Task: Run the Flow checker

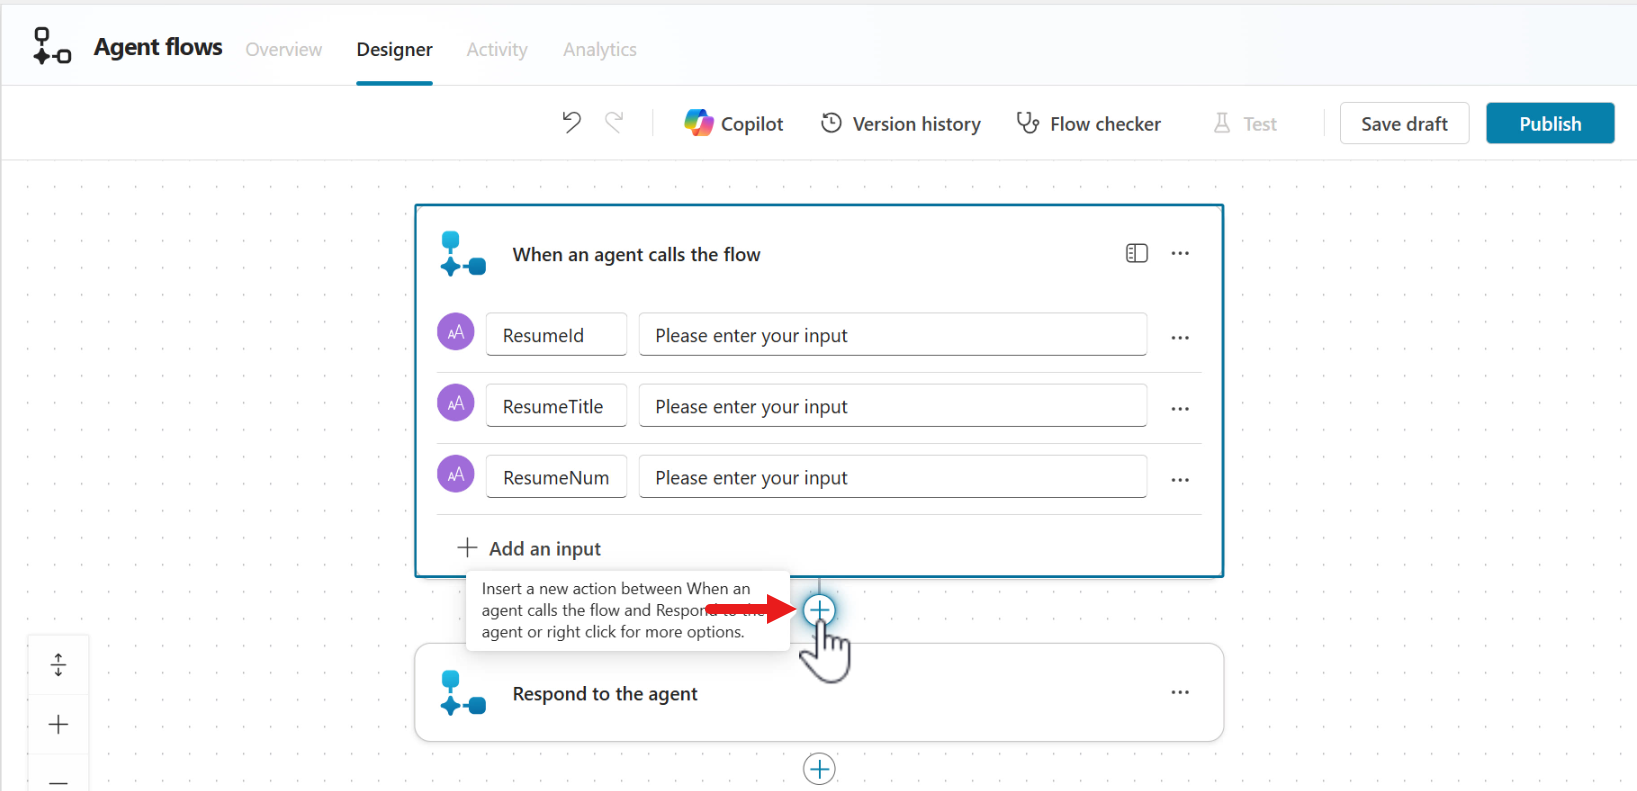Action: click(x=1089, y=124)
